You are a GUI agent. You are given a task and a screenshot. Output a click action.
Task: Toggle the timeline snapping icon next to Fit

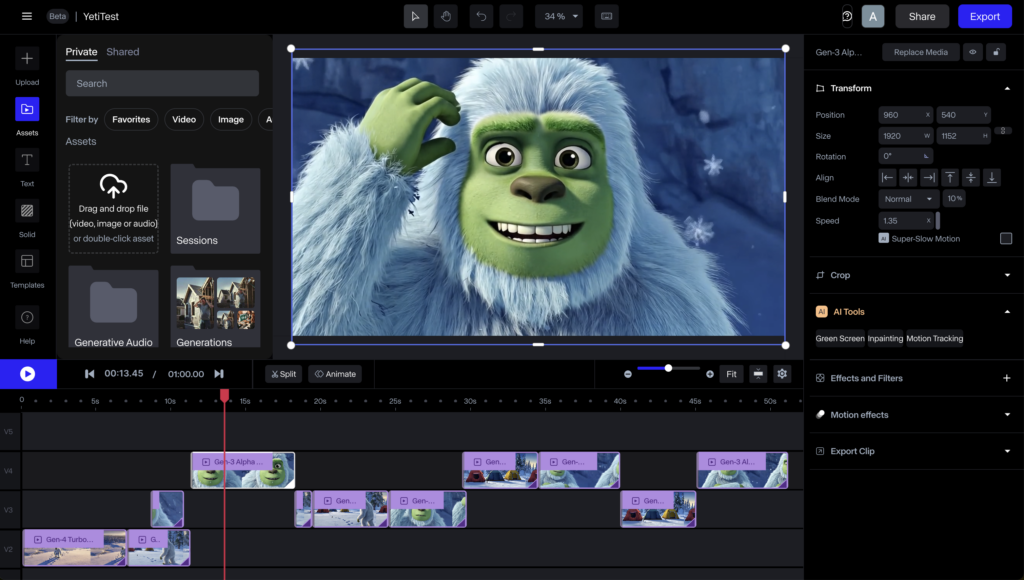point(758,374)
